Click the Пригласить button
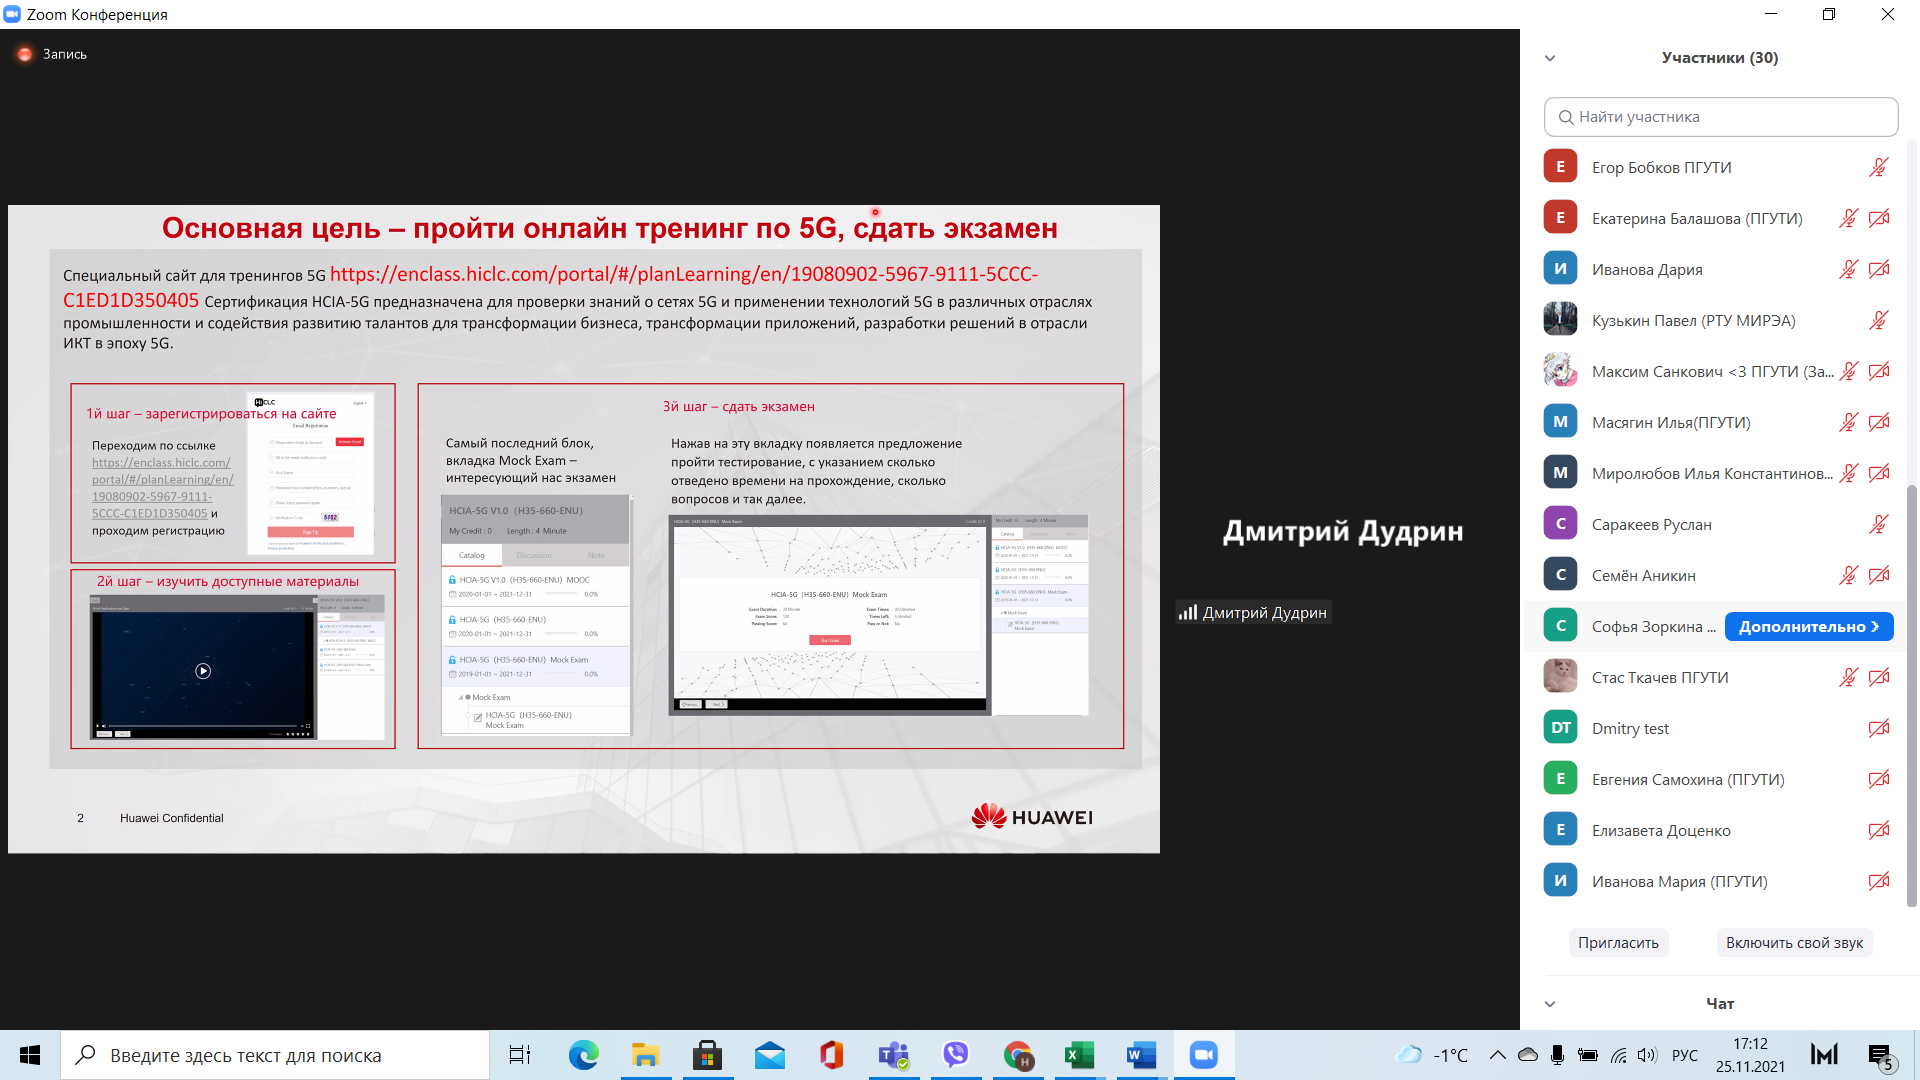 (x=1618, y=942)
